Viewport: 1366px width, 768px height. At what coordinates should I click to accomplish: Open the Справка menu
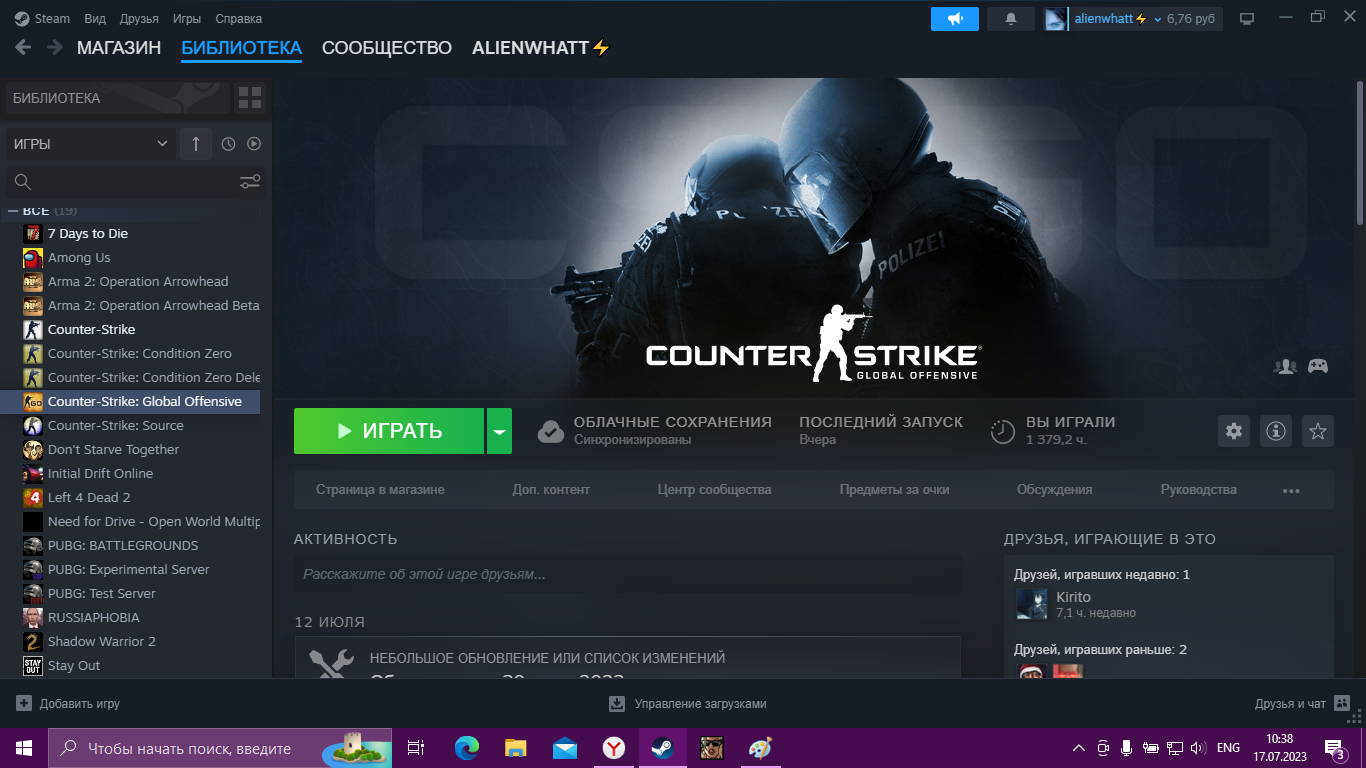click(x=238, y=19)
